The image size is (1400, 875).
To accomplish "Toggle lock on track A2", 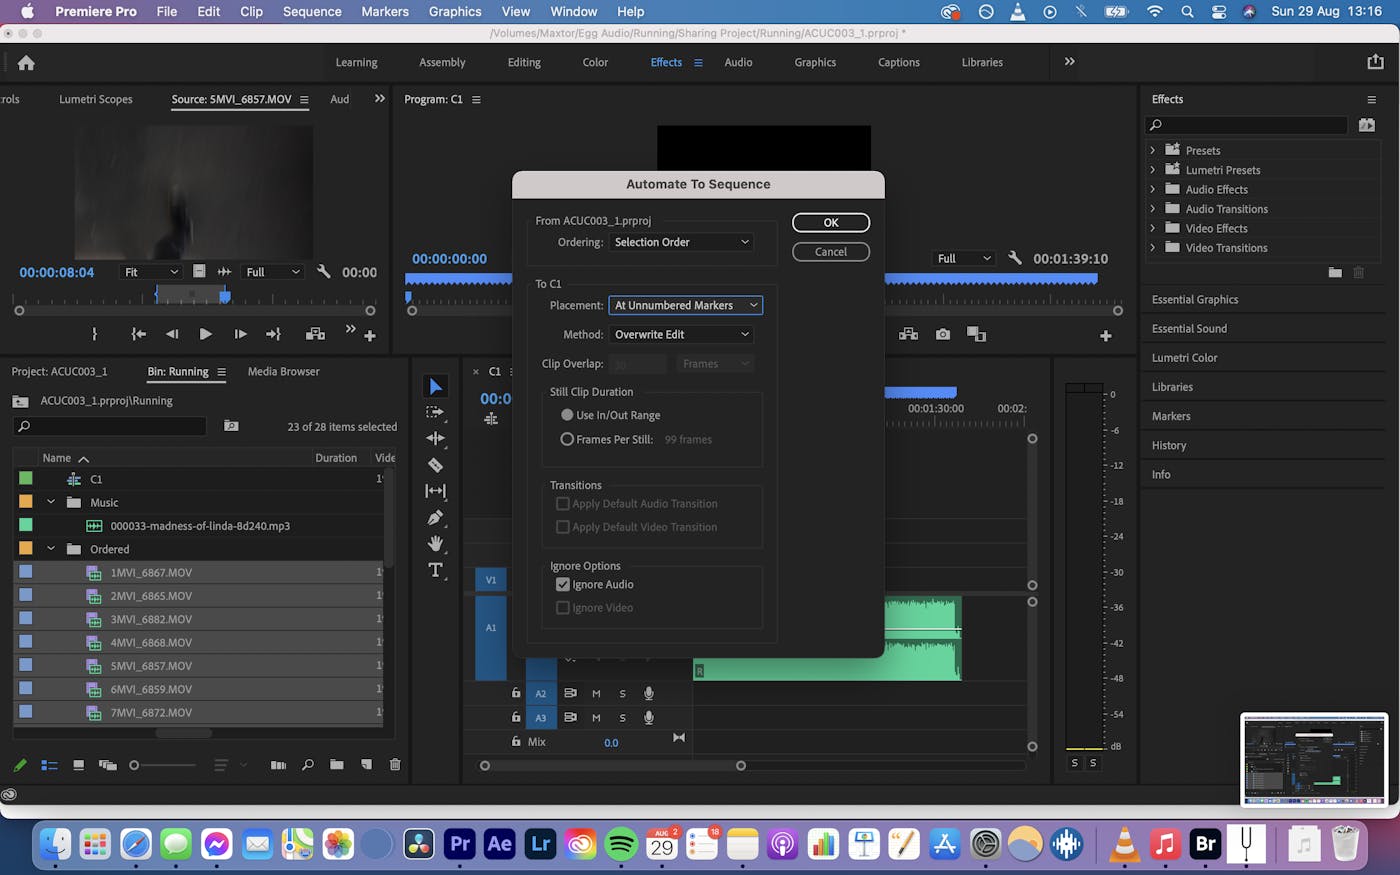I will coord(516,693).
